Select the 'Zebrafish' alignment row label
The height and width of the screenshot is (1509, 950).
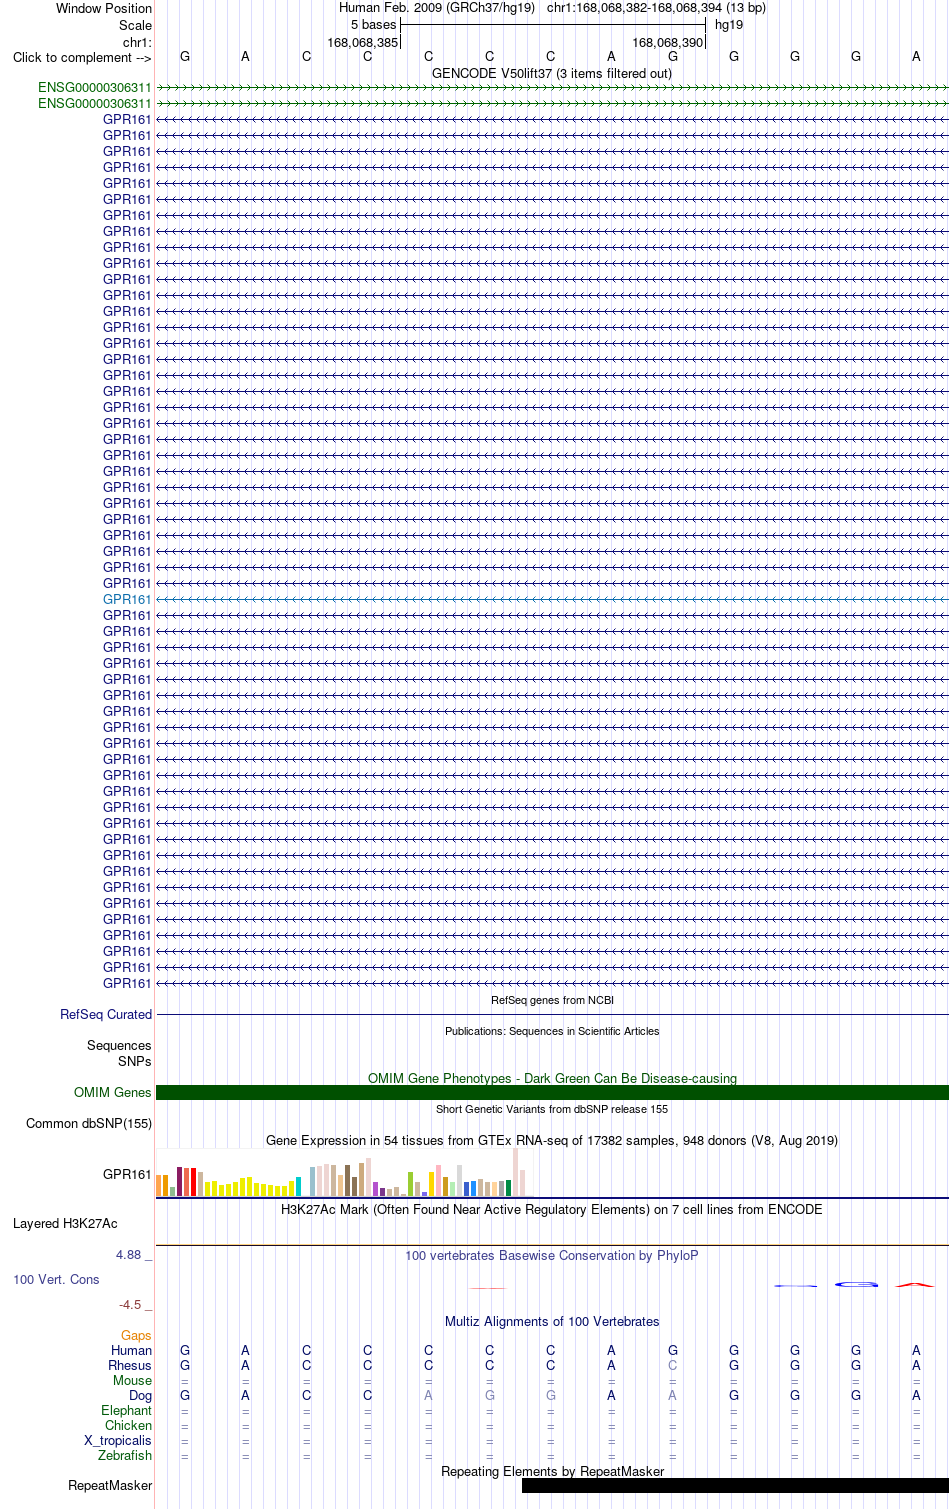125,1455
